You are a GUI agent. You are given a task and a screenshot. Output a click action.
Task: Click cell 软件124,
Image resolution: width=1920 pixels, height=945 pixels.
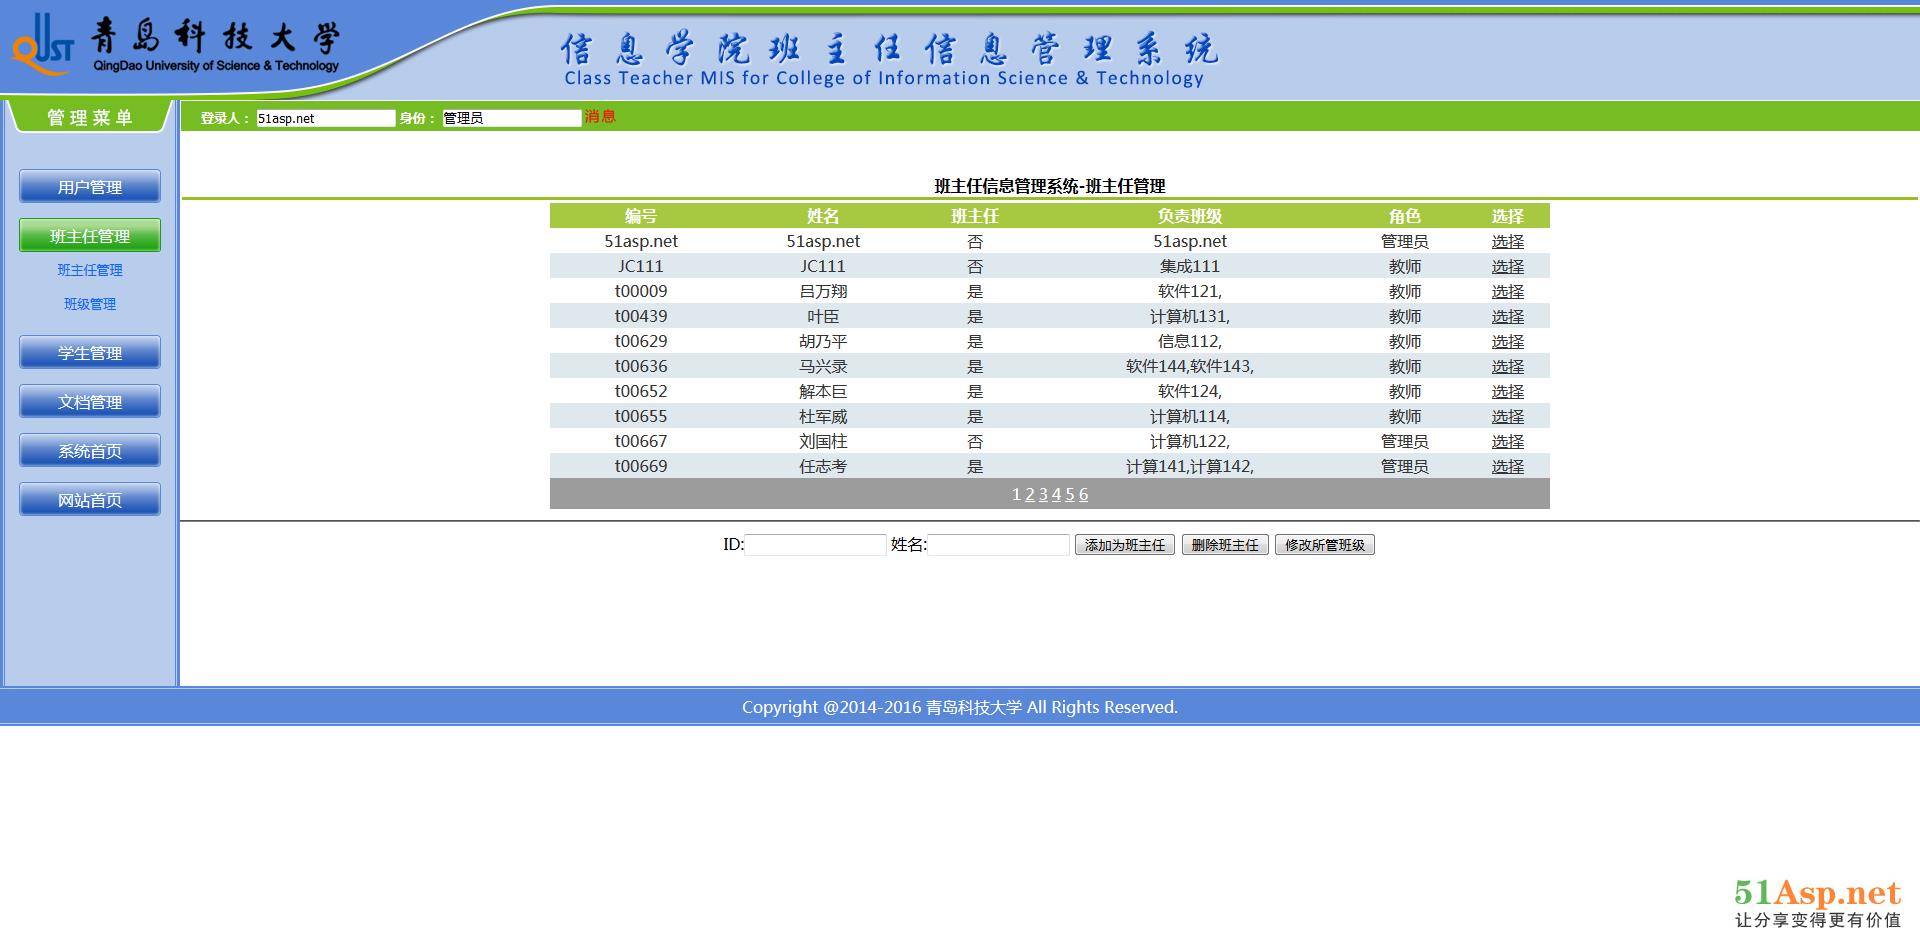tap(1190, 392)
